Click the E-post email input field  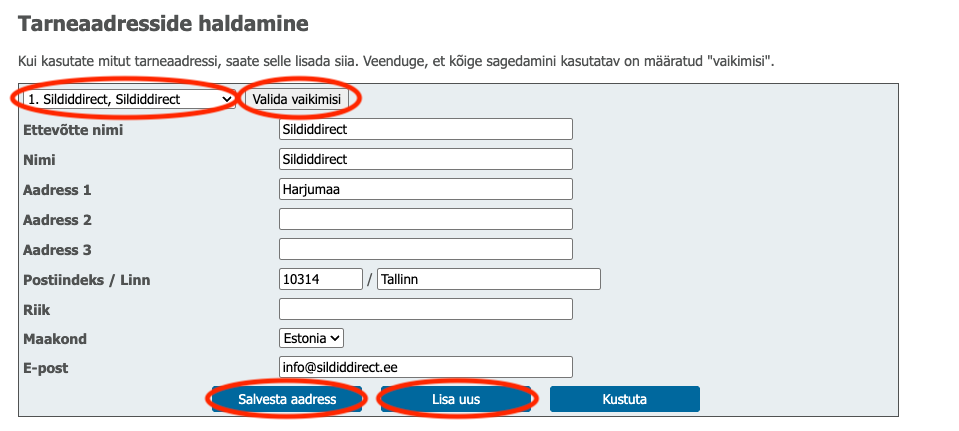[425, 368]
